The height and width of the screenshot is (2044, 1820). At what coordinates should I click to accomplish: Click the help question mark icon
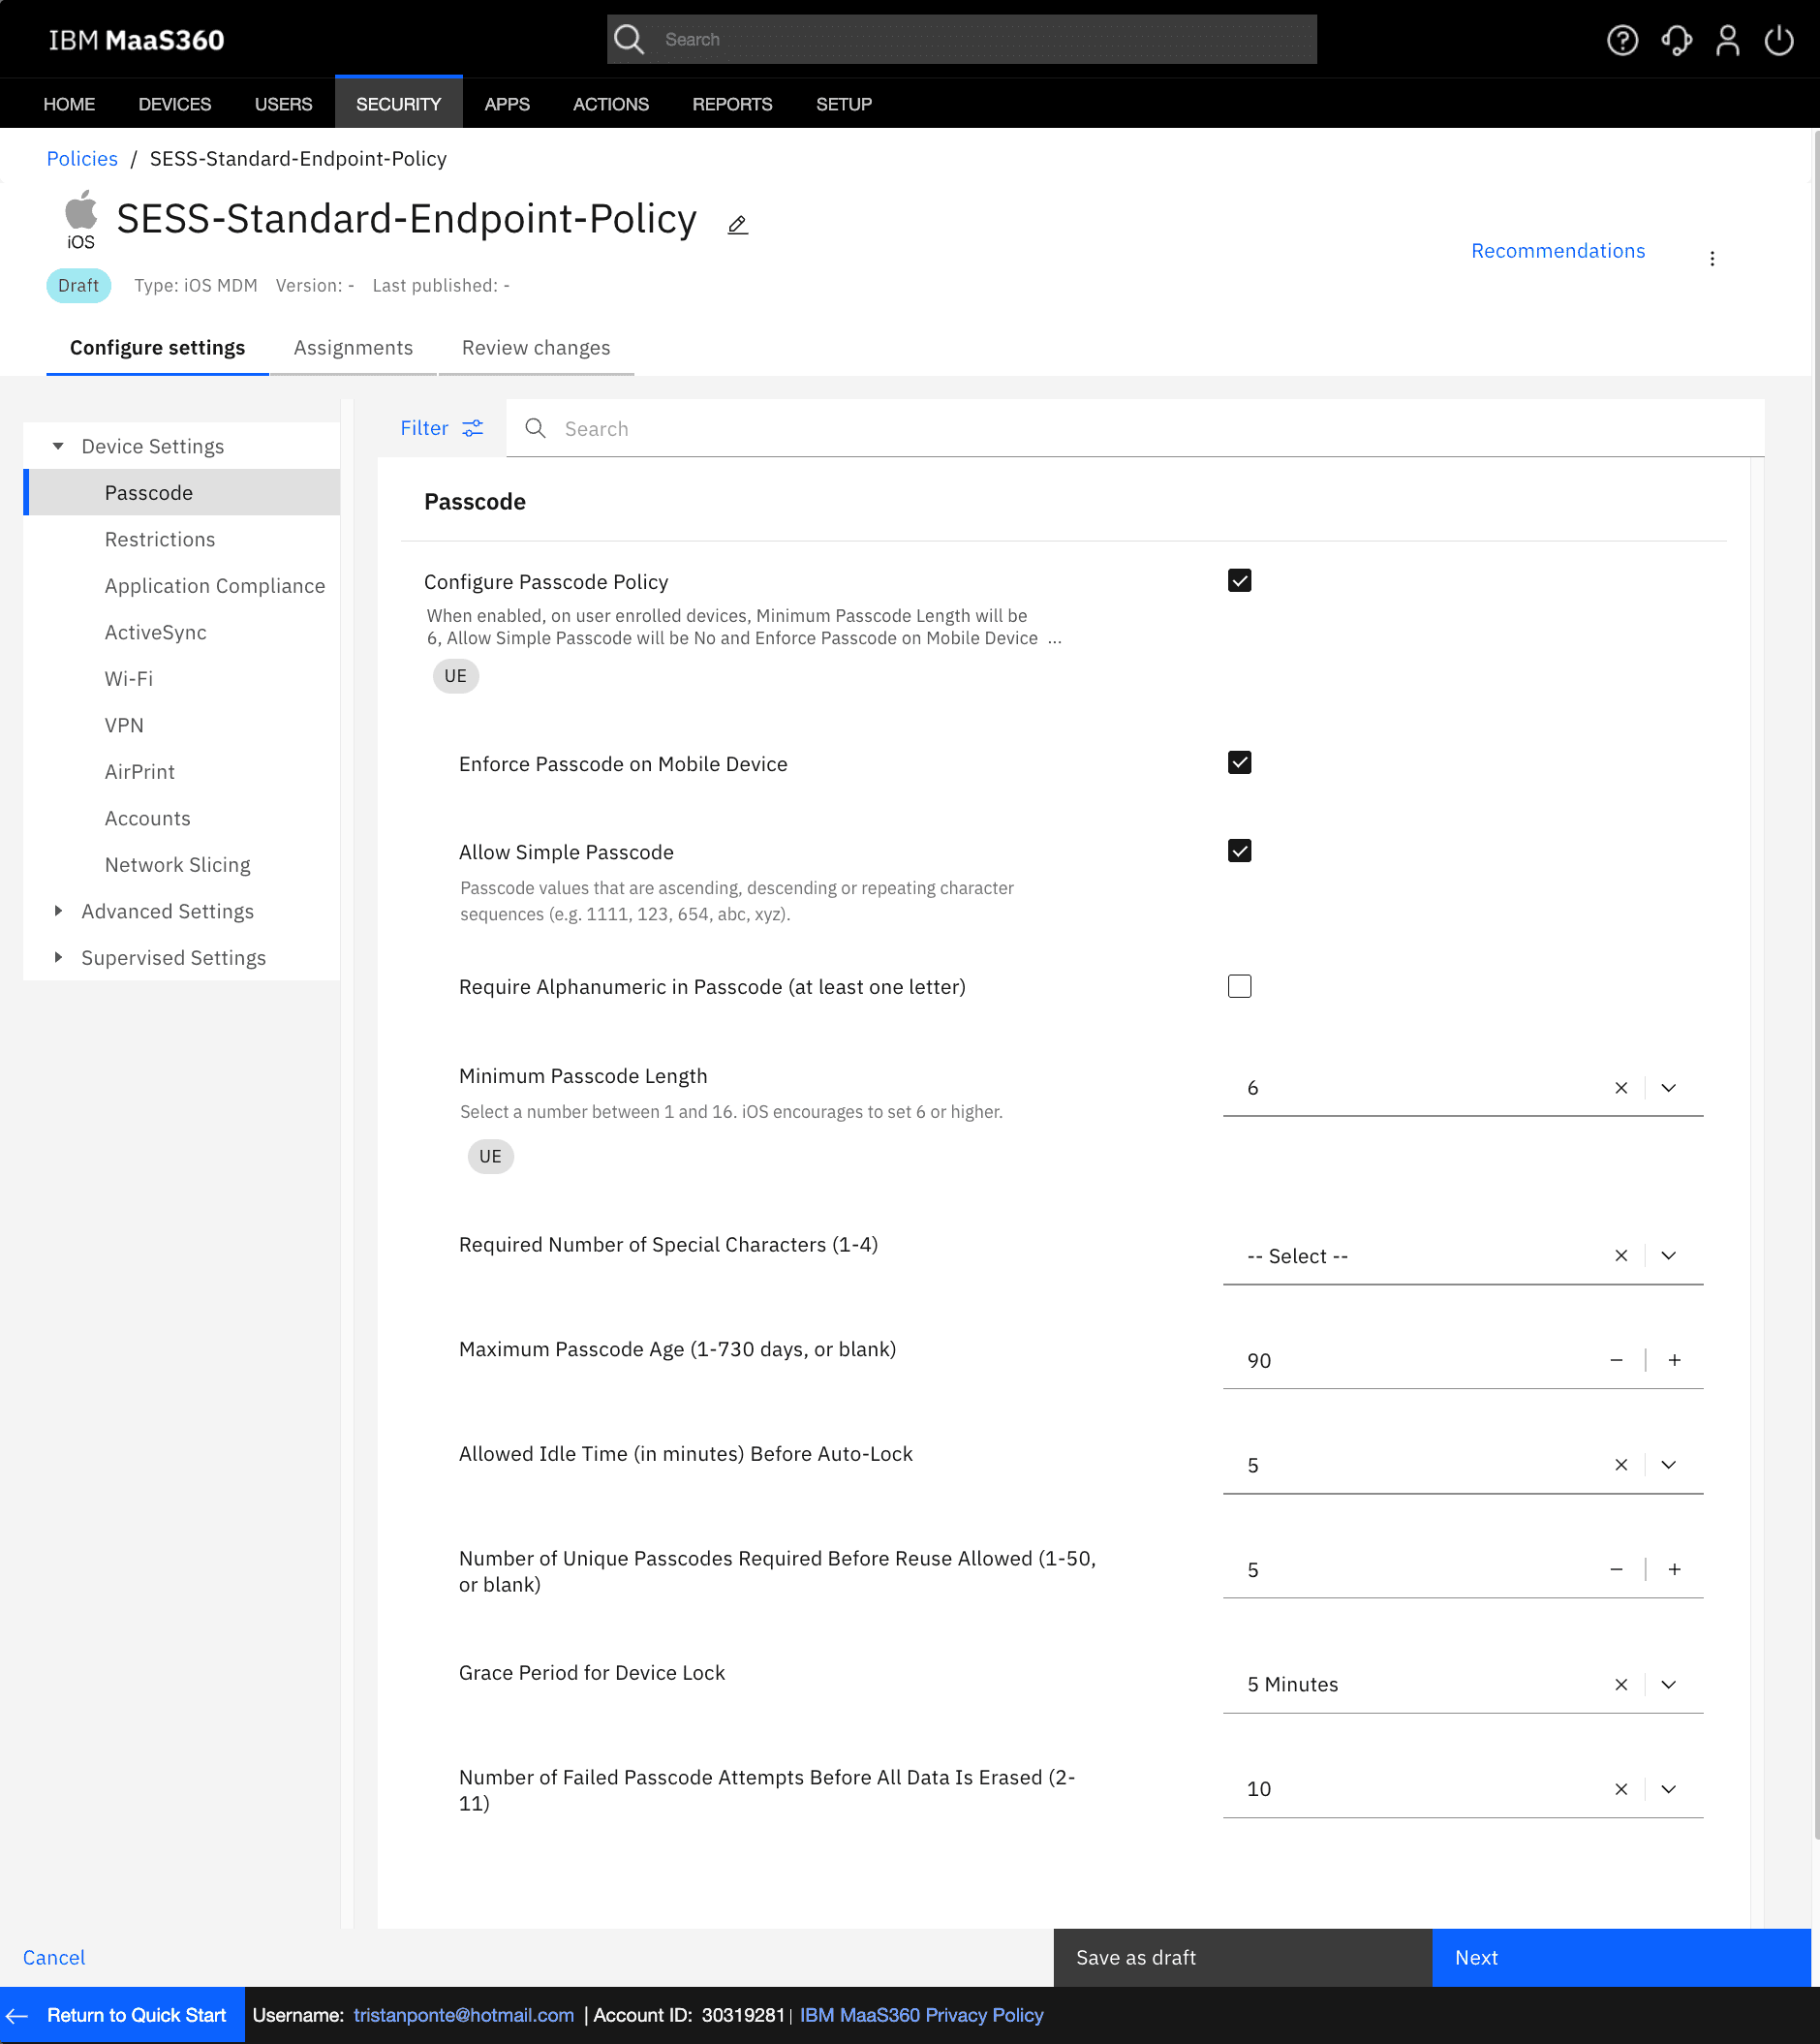(1622, 40)
